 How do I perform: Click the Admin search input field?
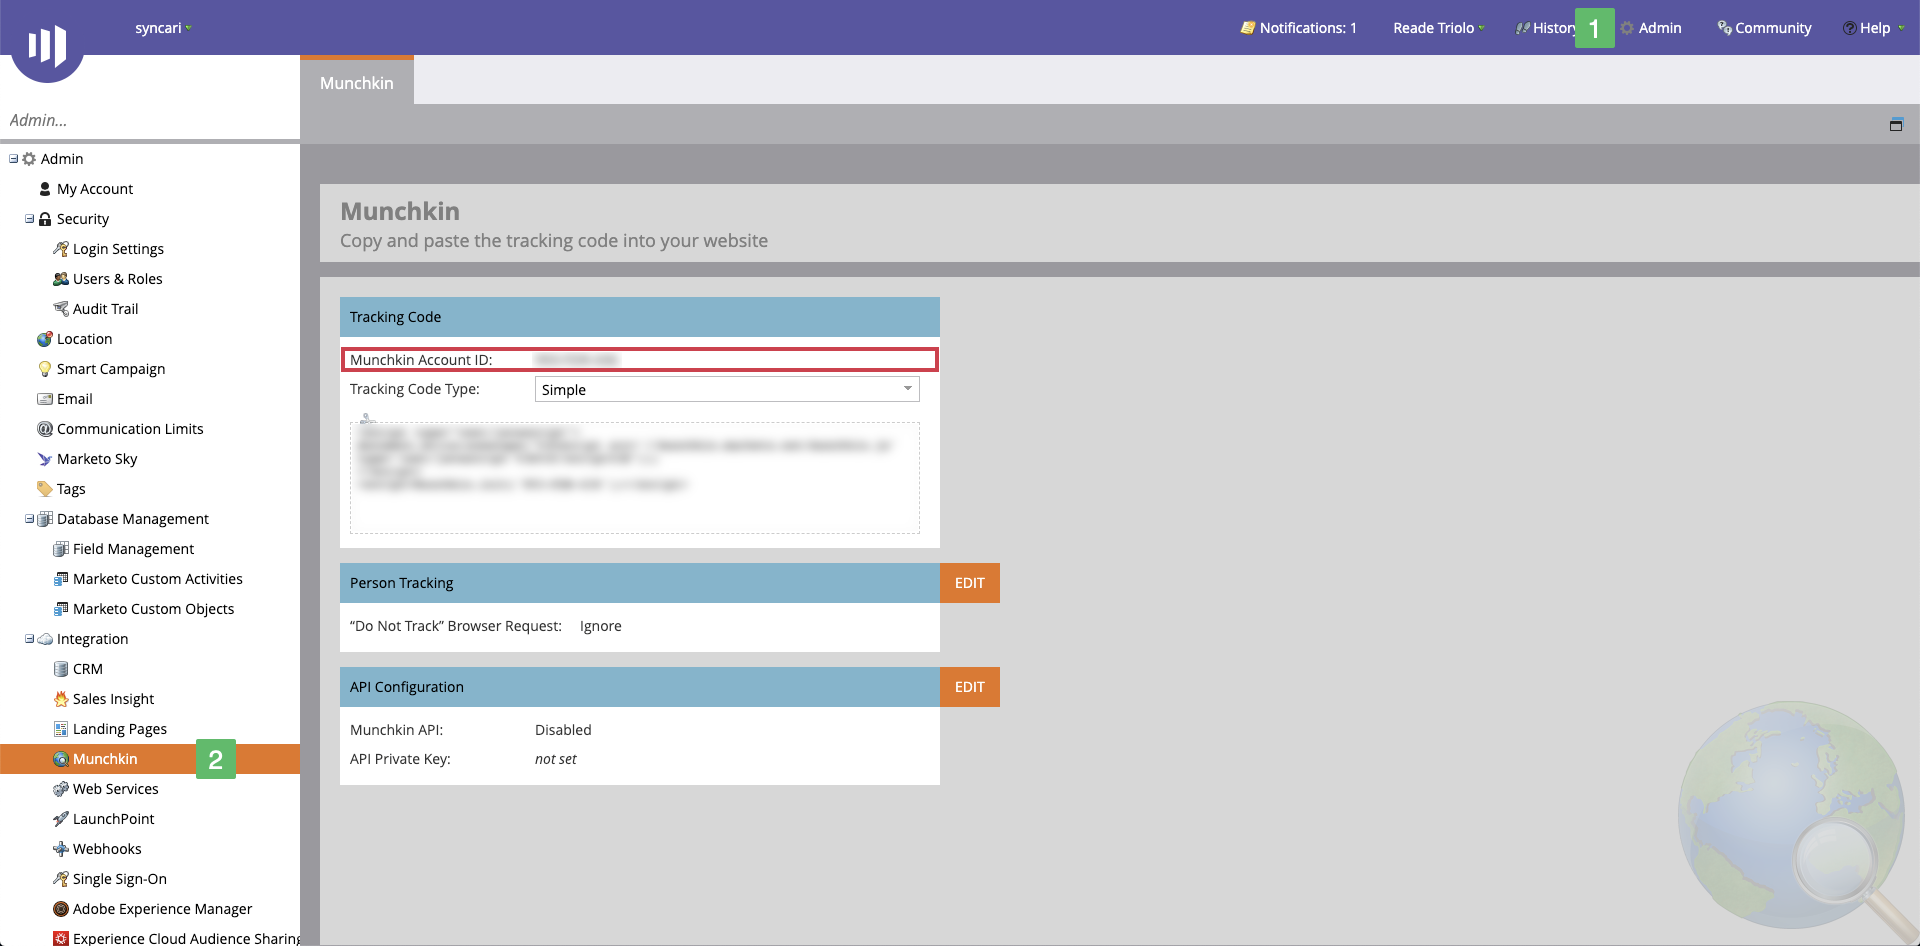point(150,120)
